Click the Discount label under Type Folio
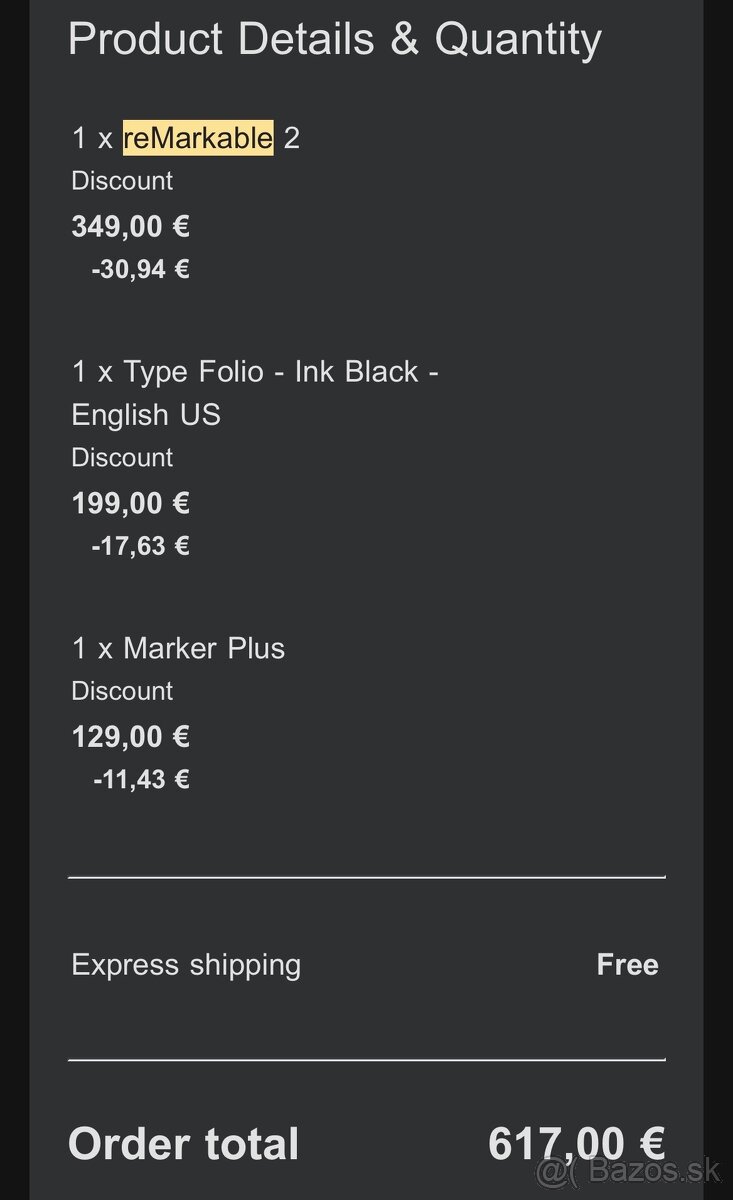This screenshot has width=733, height=1200. pyautogui.click(x=122, y=458)
